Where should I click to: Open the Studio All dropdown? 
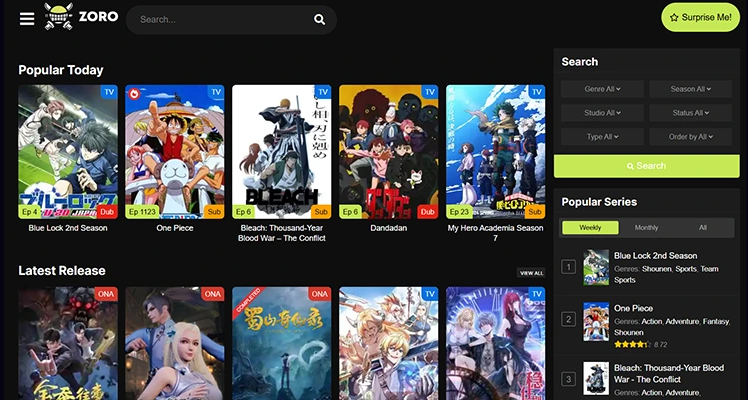(602, 113)
